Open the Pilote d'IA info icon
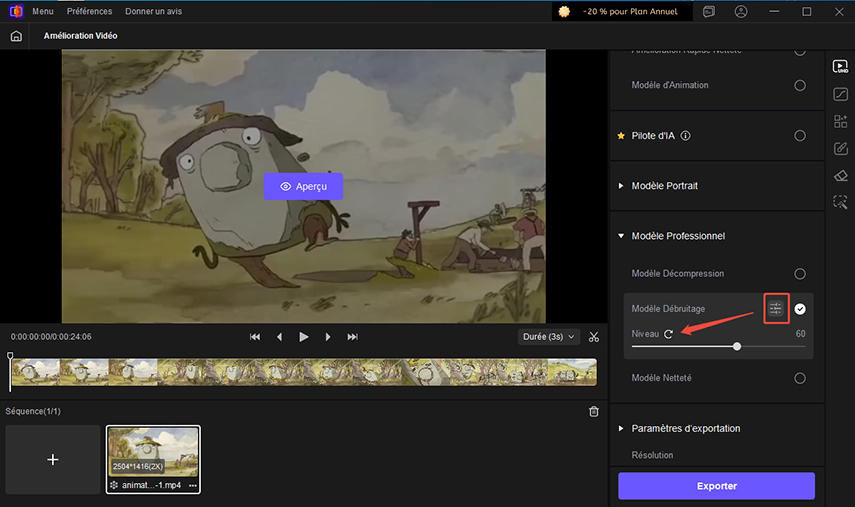This screenshot has width=855, height=507. coord(686,136)
